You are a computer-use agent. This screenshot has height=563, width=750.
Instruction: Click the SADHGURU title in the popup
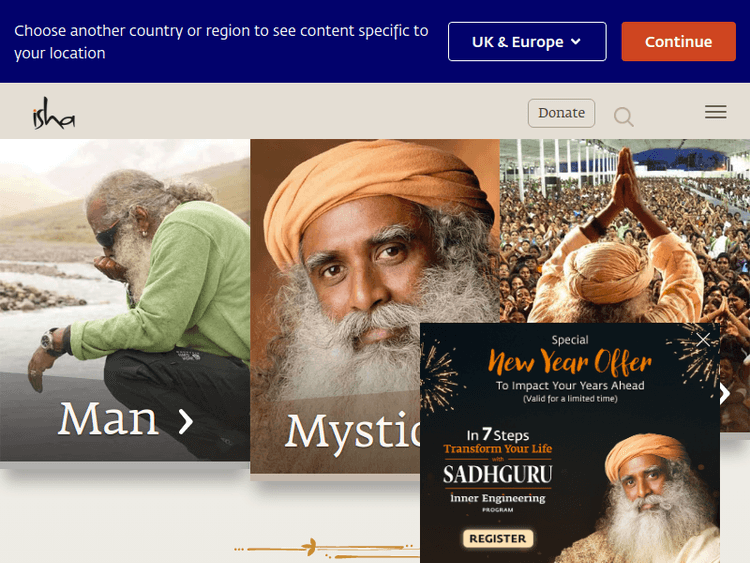497,475
